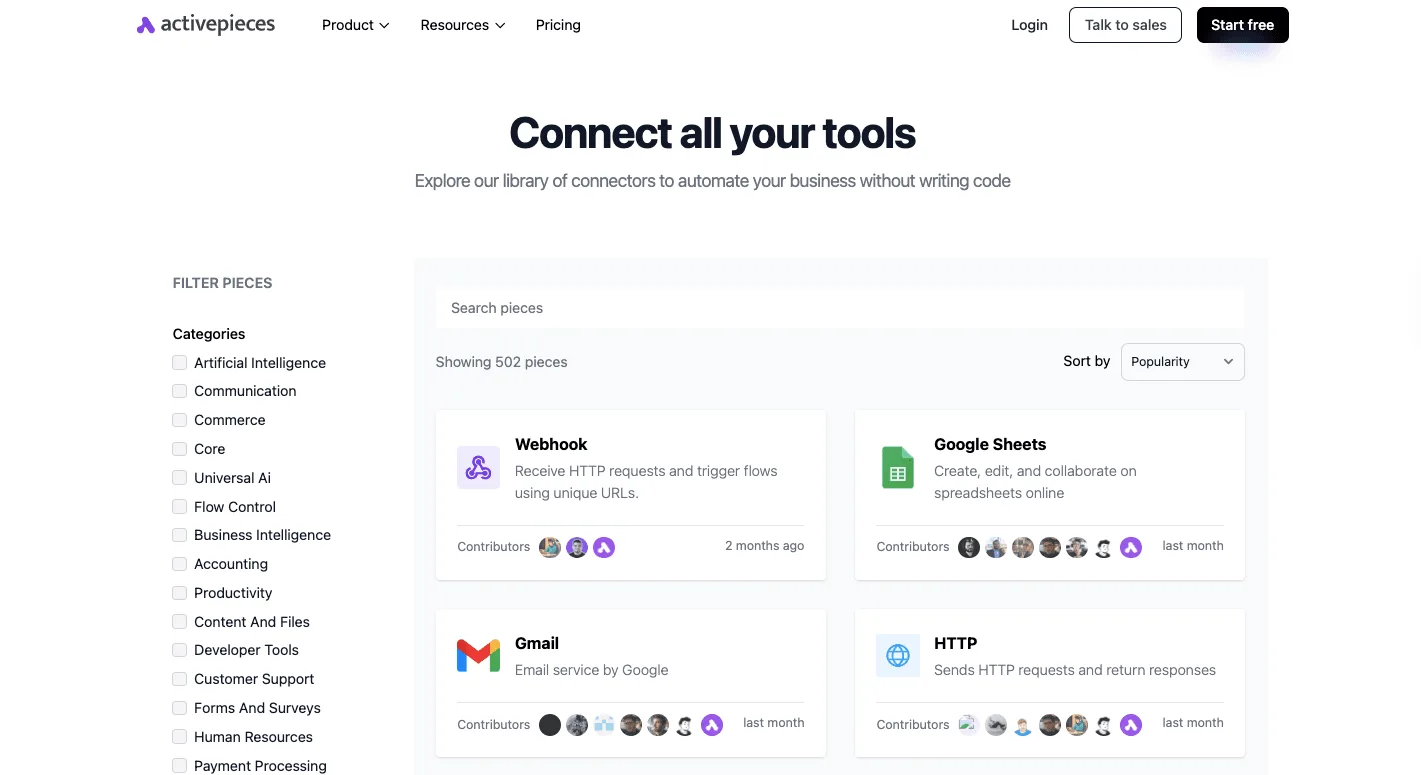Tick the Commerce checkbox
This screenshot has width=1421, height=775.
point(180,420)
